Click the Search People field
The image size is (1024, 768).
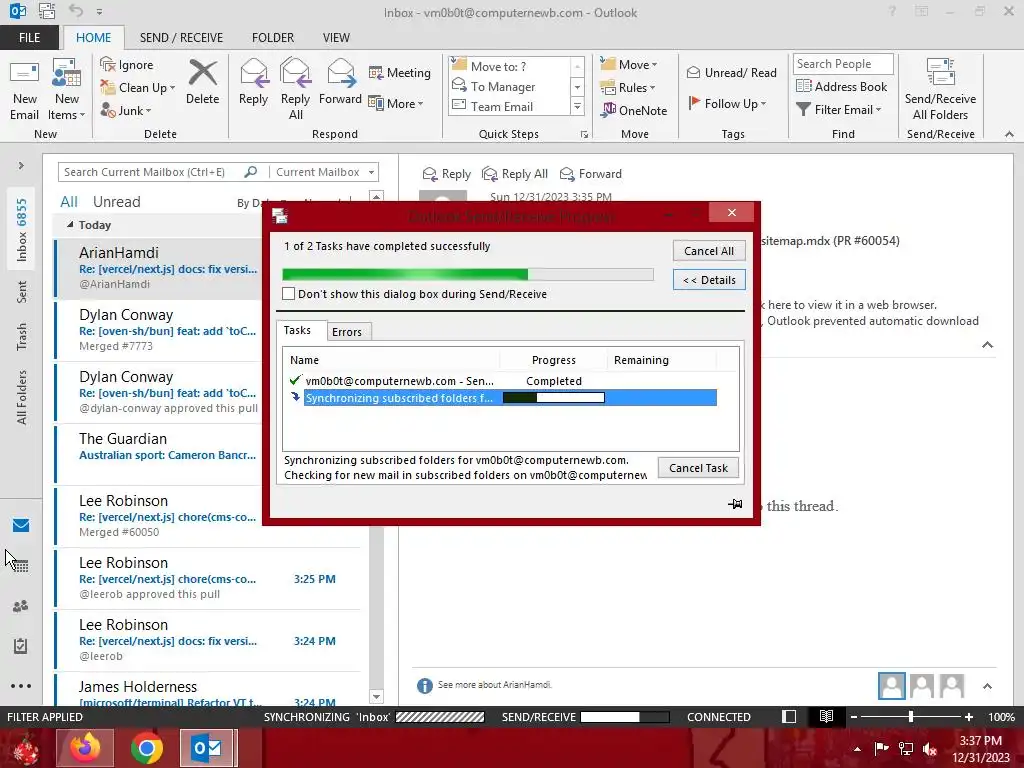point(843,64)
